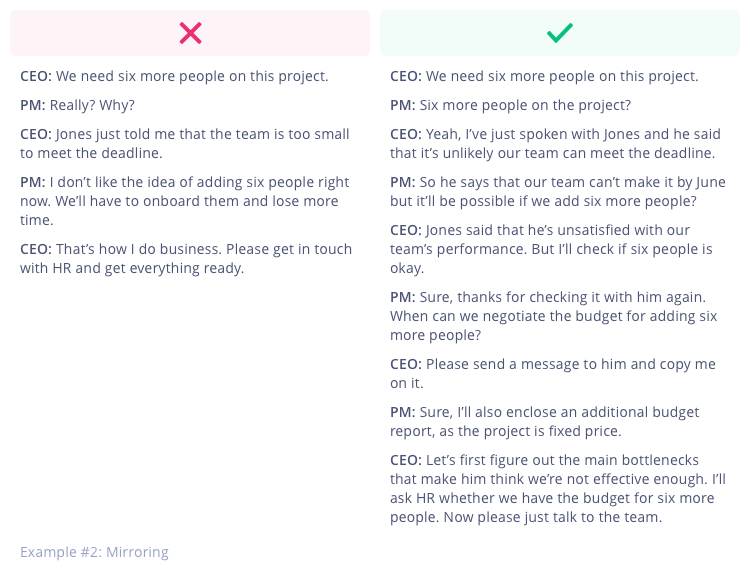The width and height of the screenshot is (750, 573).
Task: Select the 'Jones just told me' paragraph
Action: pos(185,143)
